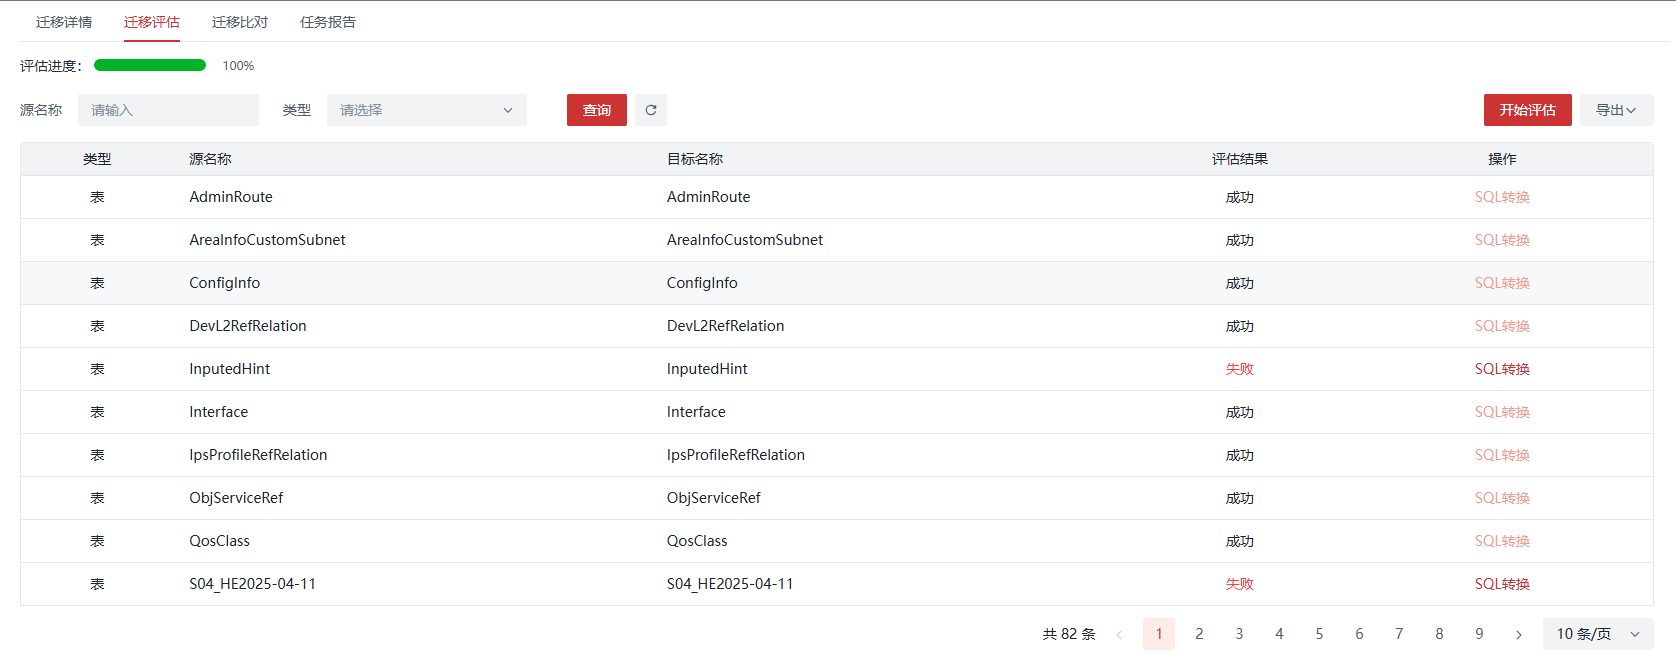Image resolution: width=1676 pixels, height=671 pixels.
Task: Open the 10 条/页 page size selector
Action: coord(1597,634)
